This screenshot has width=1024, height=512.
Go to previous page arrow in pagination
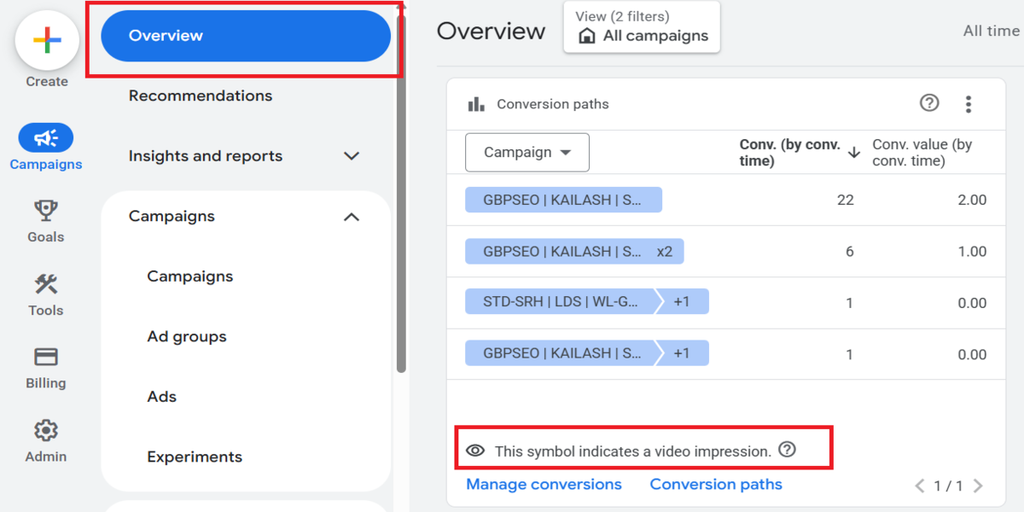(920, 485)
